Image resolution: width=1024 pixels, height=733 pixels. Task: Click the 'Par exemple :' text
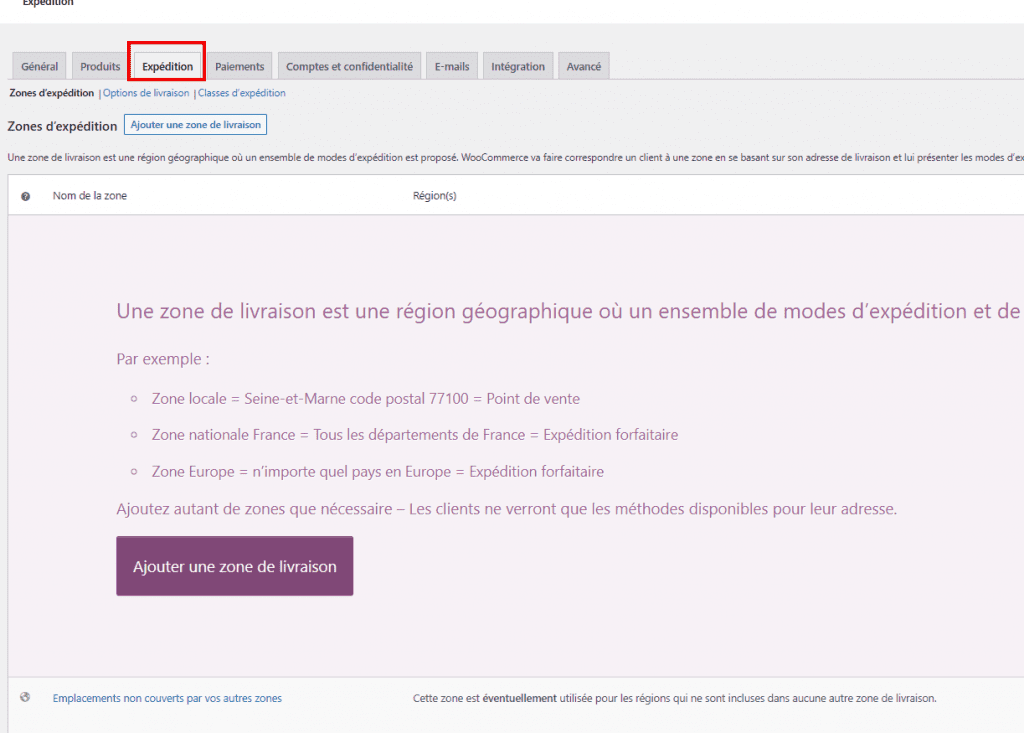[163, 359]
